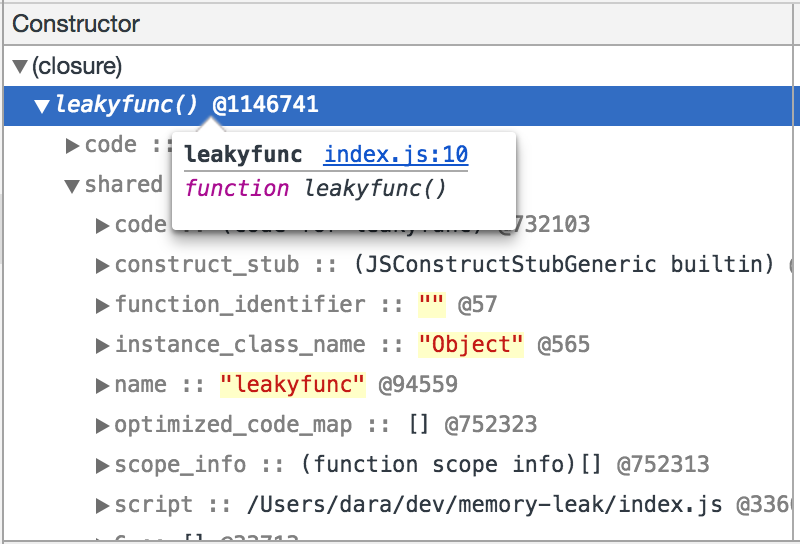Collapse the leakyfunc() @1146741 row
The width and height of the screenshot is (800, 544).
point(42,106)
